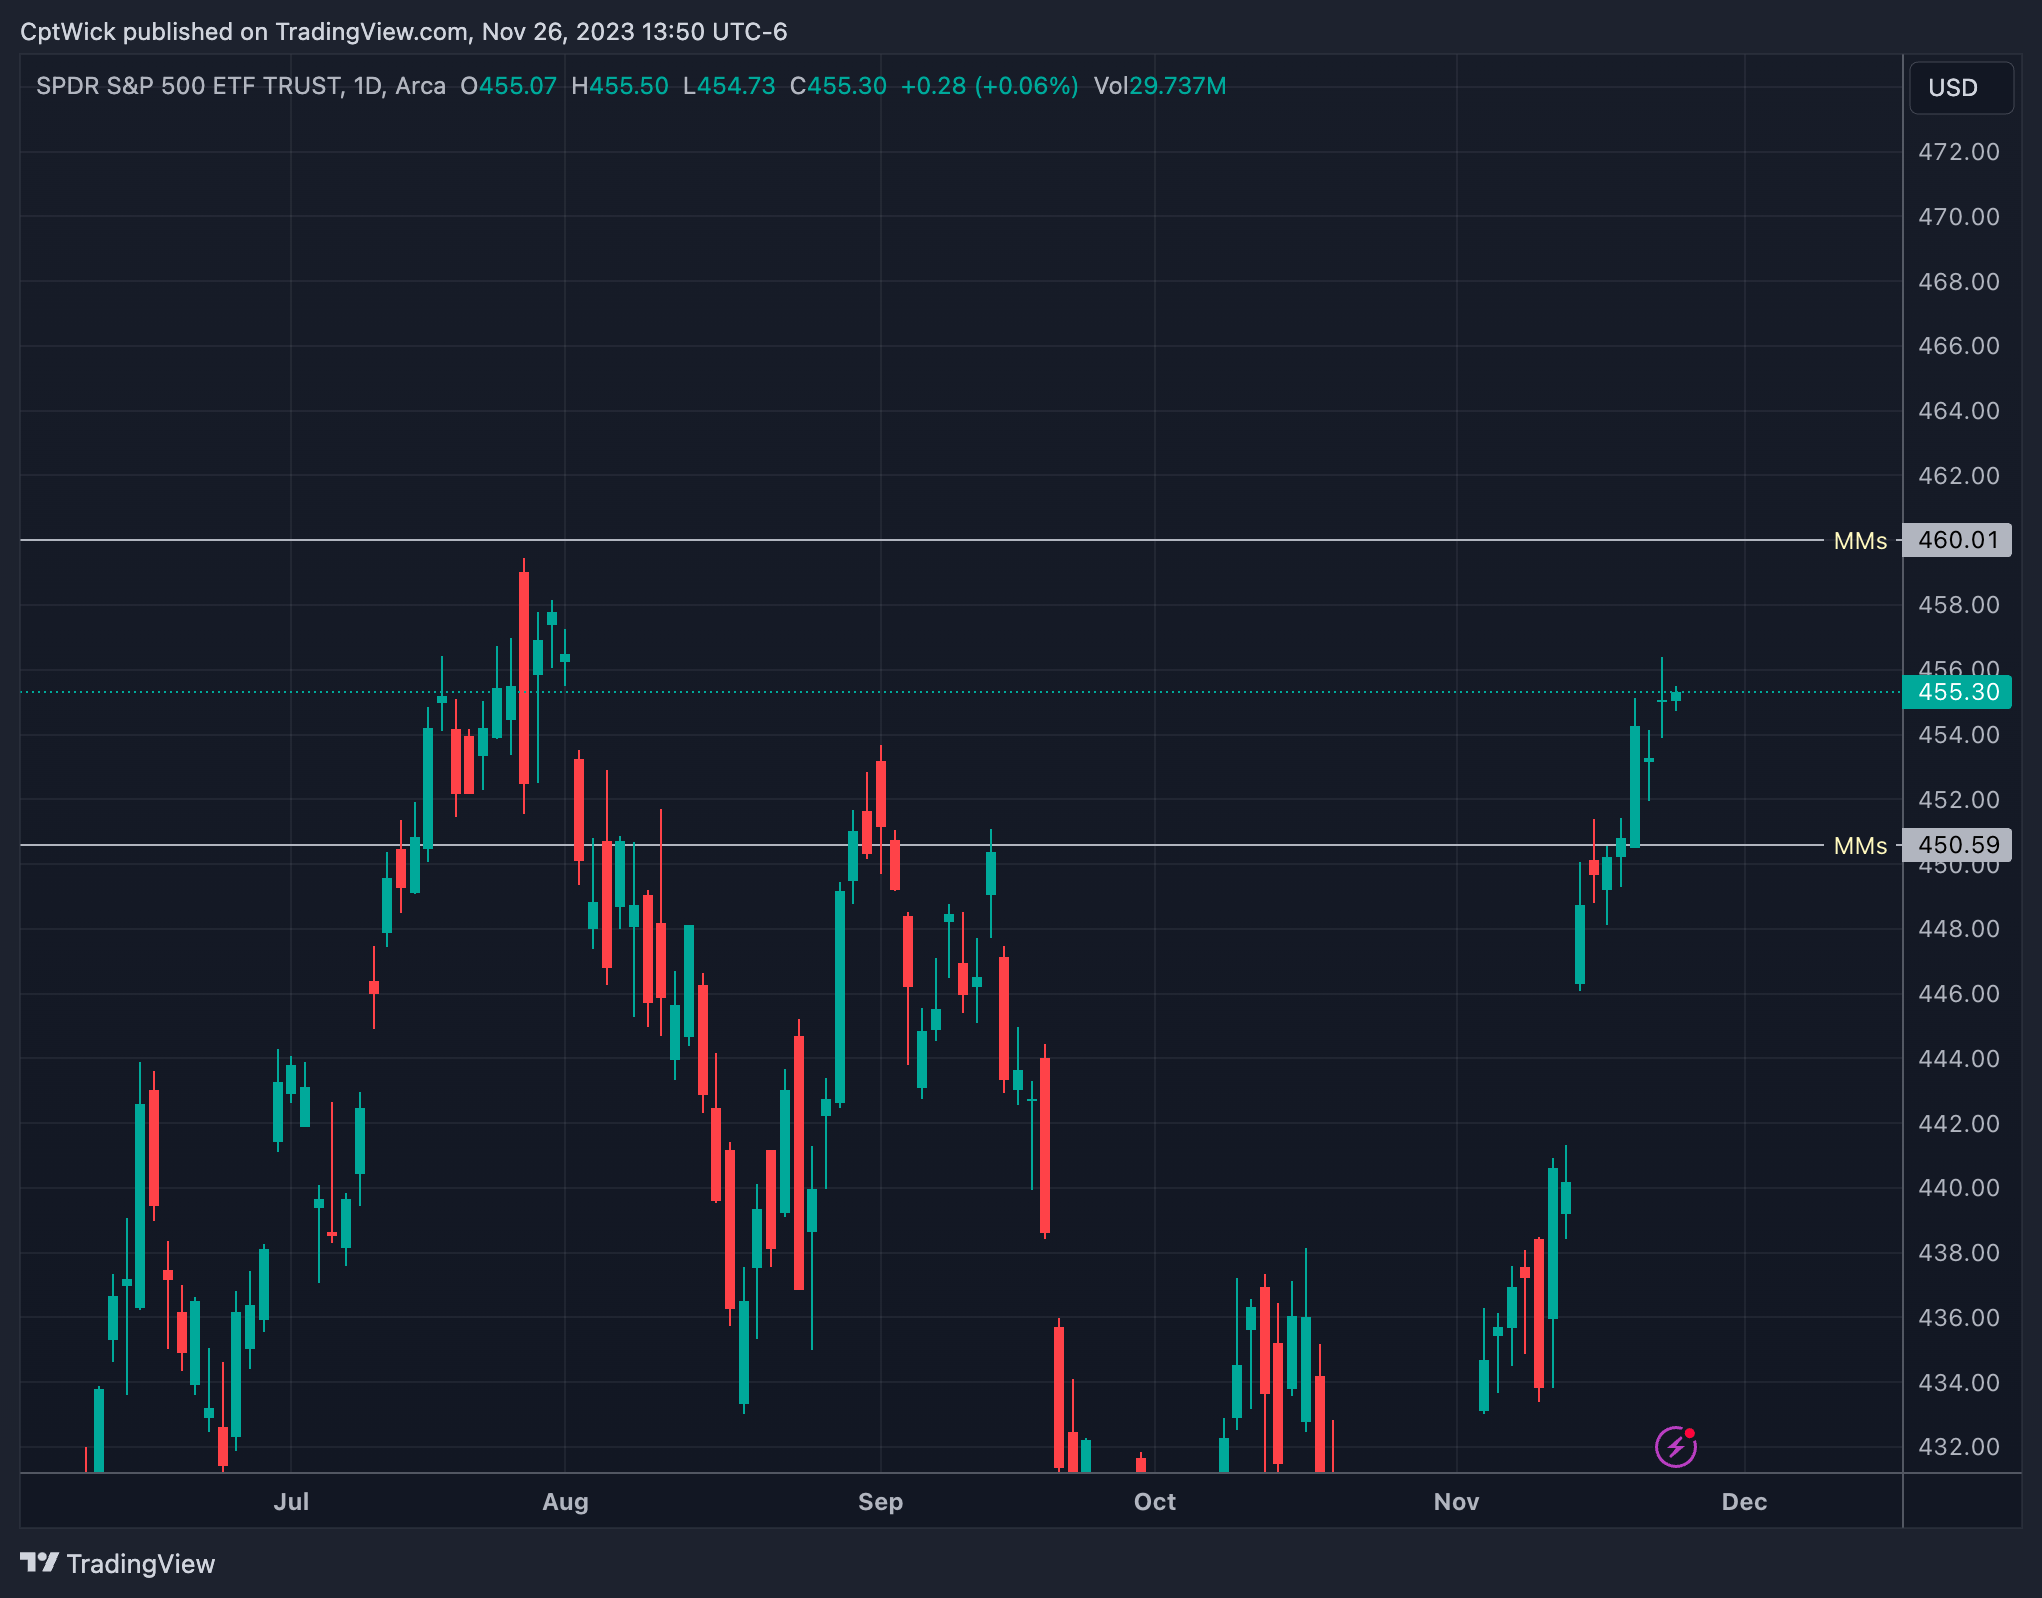Click the open value O455.07

(508, 86)
